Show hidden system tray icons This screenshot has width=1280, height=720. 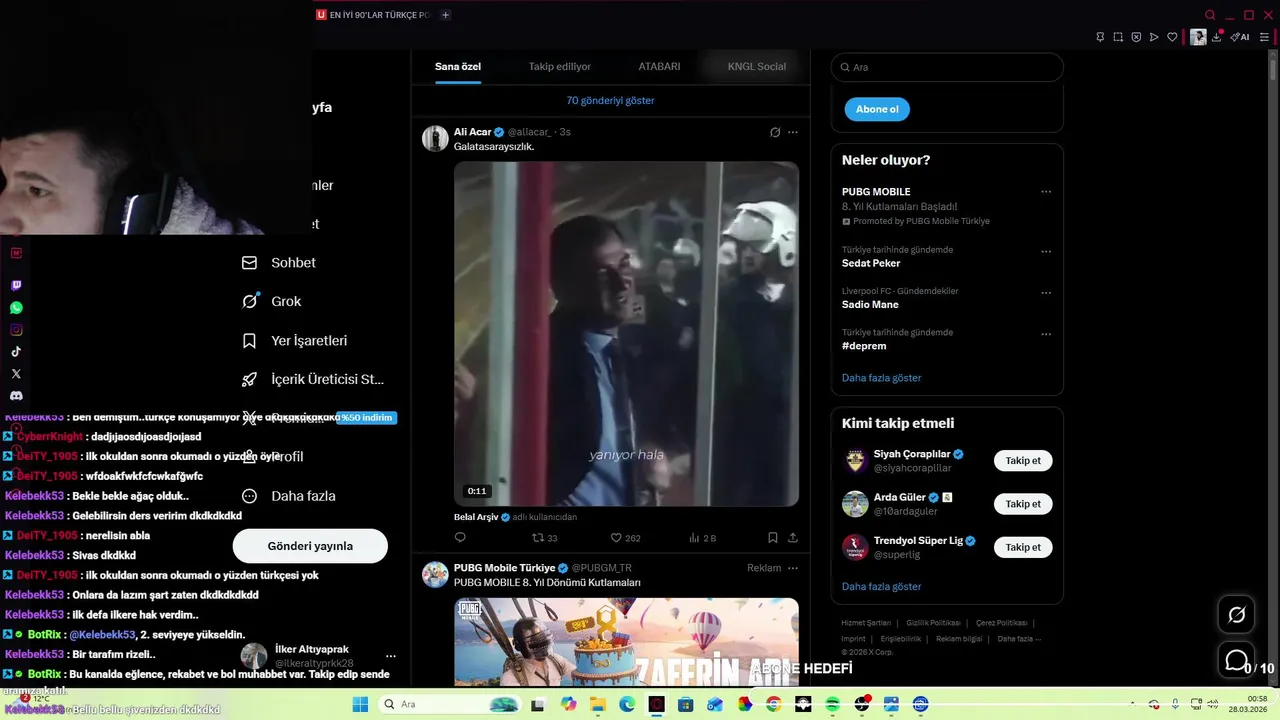click(x=1132, y=704)
